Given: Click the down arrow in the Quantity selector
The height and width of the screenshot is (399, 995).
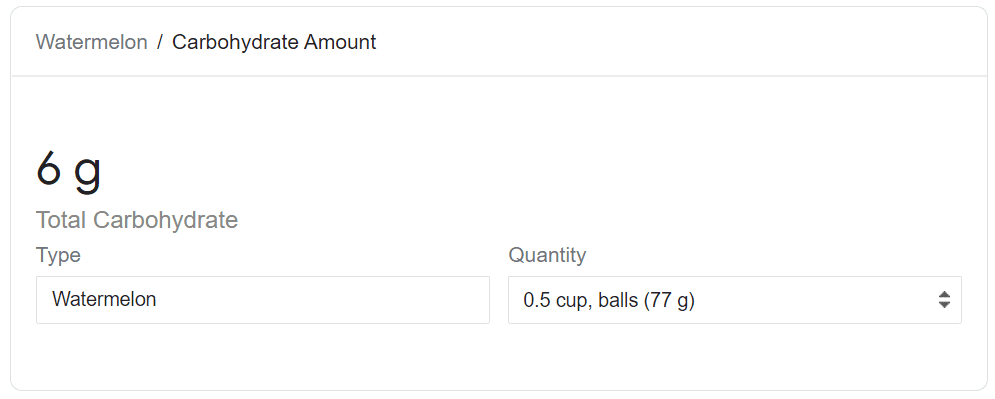Looking at the screenshot, I should 944,304.
